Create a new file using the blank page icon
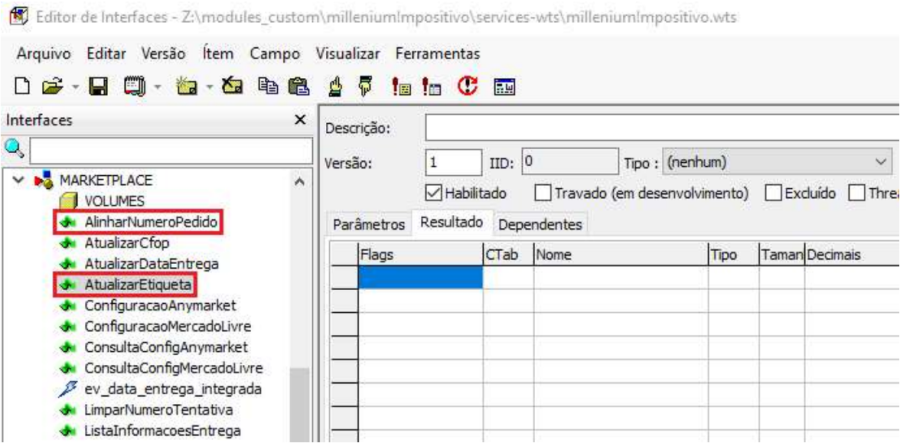Image resolution: width=900 pixels, height=443 pixels. coord(22,87)
